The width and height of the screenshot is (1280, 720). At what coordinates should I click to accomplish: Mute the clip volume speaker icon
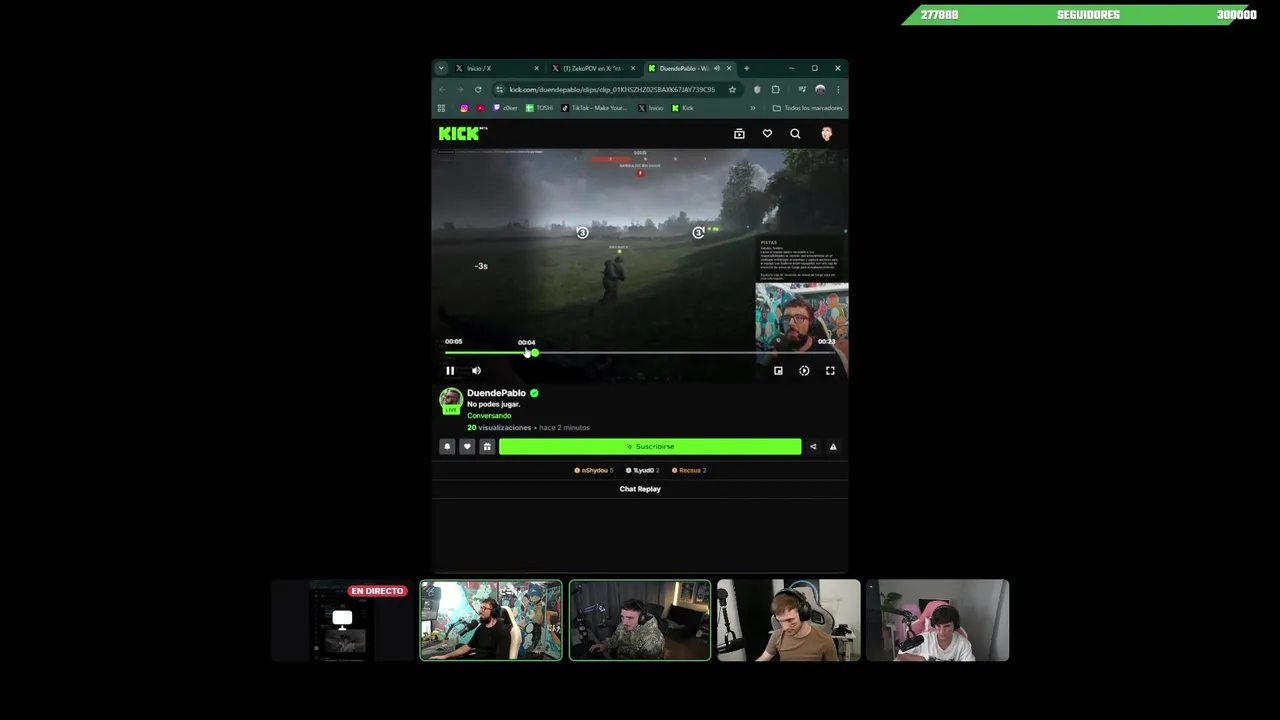pyautogui.click(x=476, y=371)
